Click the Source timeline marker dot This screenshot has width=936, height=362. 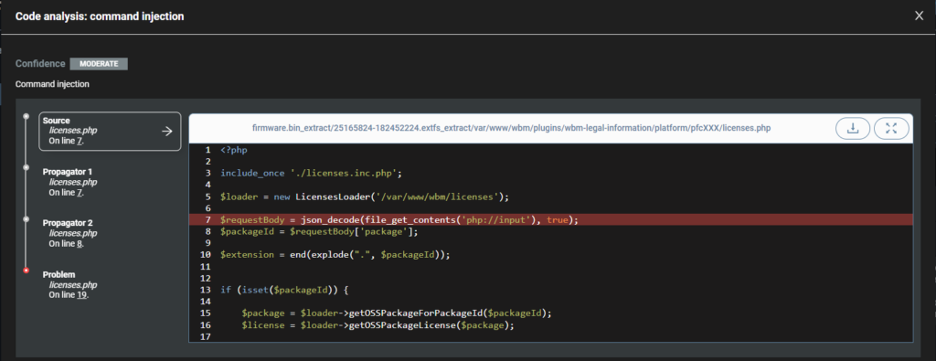pyautogui.click(x=26, y=116)
